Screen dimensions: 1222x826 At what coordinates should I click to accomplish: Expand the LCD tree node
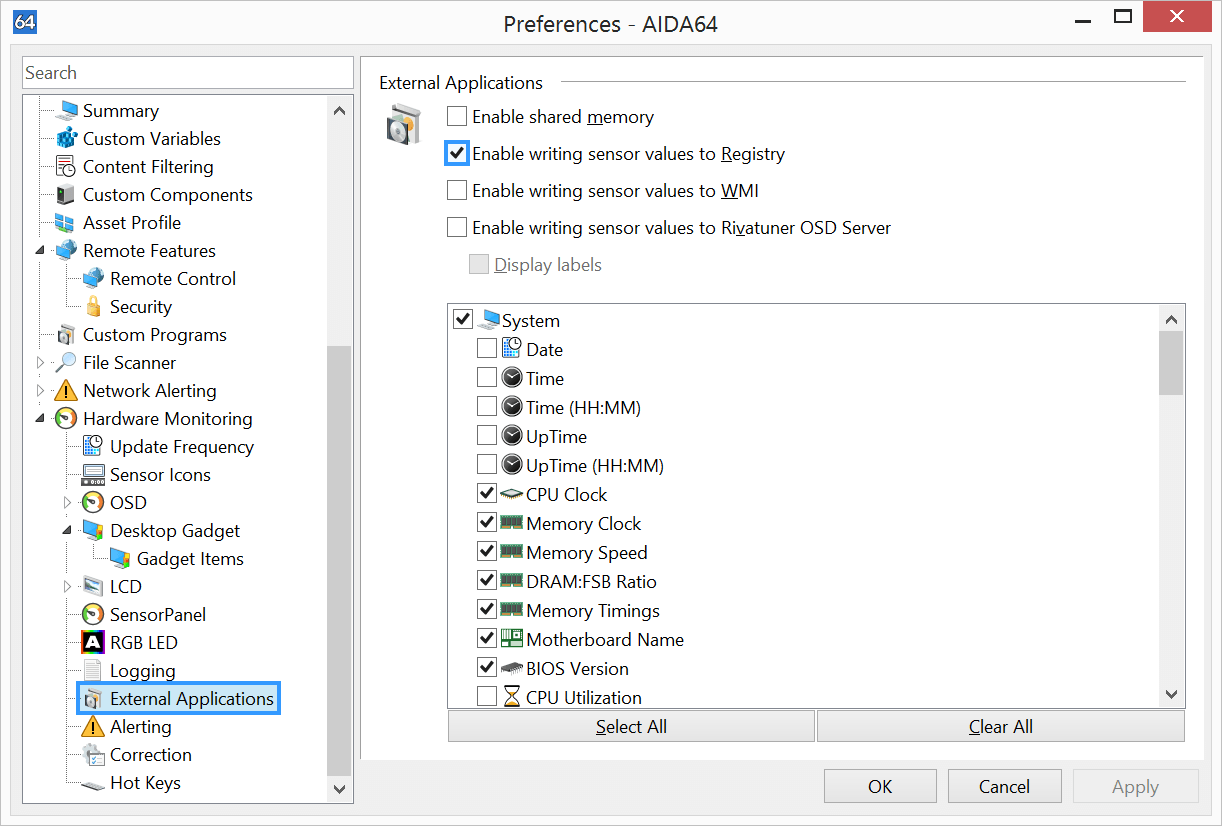(68, 587)
